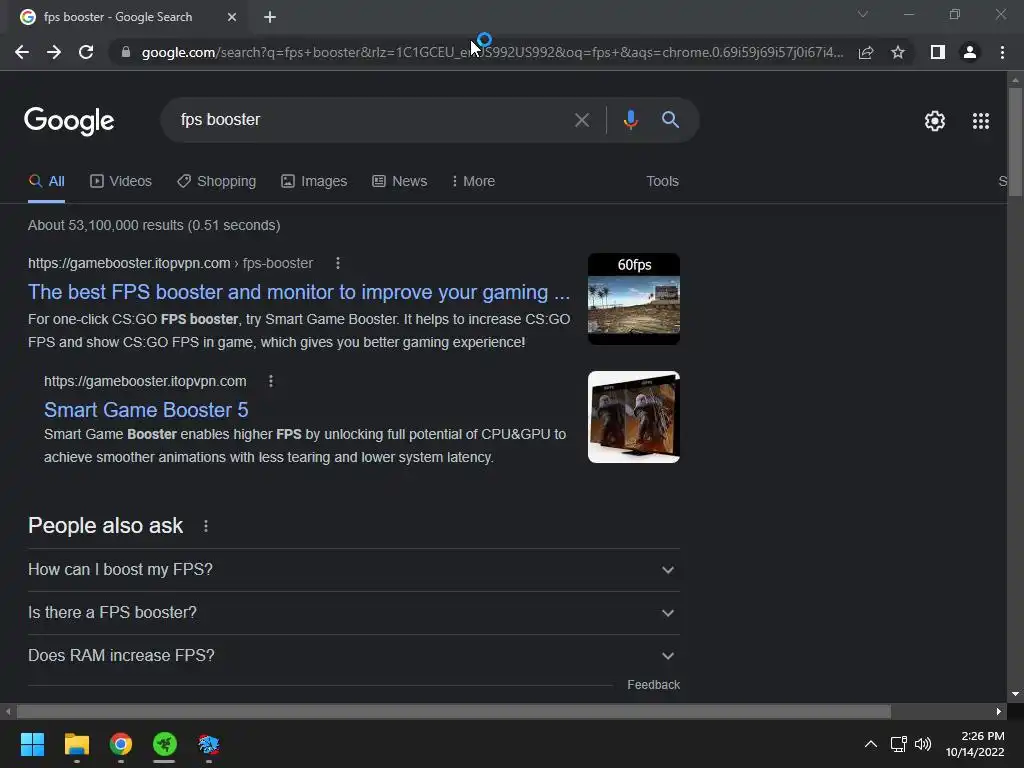The image size is (1024, 768).
Task: Open the Google logo homepage link
Action: (69, 121)
